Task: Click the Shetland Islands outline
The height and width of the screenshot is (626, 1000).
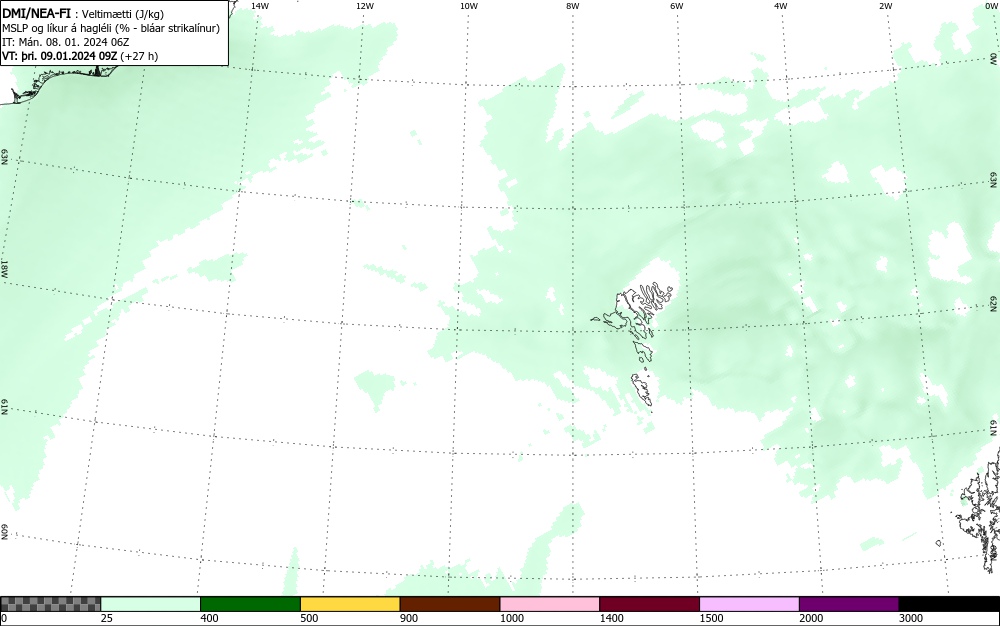Action: click(980, 510)
